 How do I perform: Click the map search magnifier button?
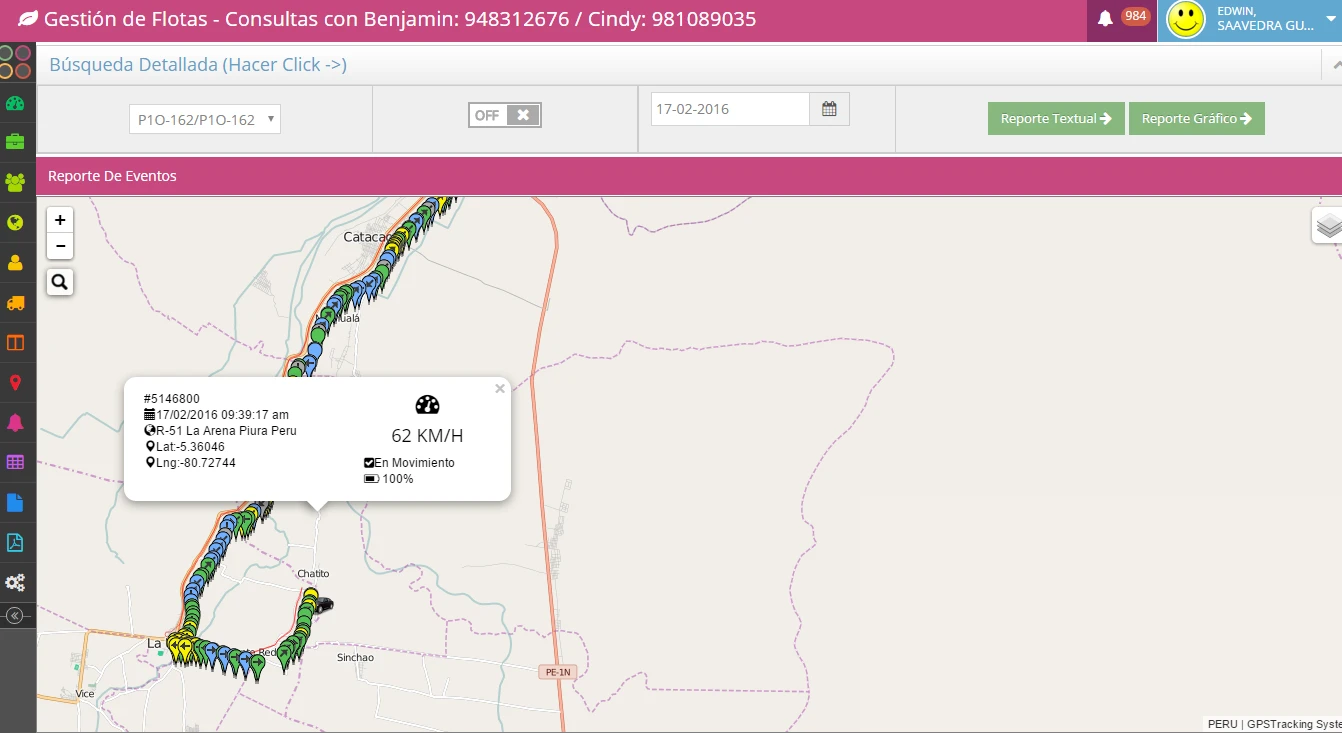pyautogui.click(x=60, y=283)
